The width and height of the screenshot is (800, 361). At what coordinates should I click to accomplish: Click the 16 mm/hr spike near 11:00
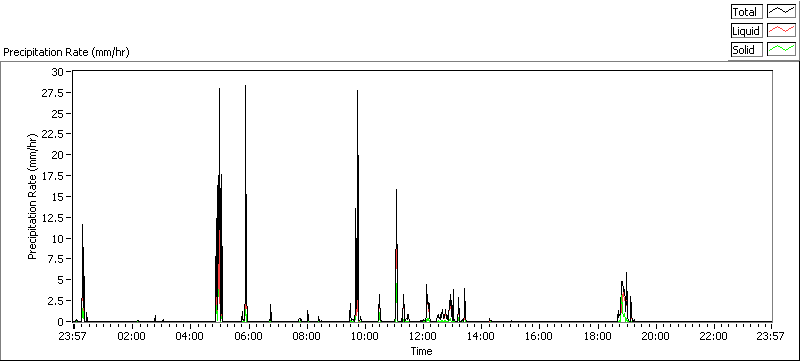pos(396,255)
